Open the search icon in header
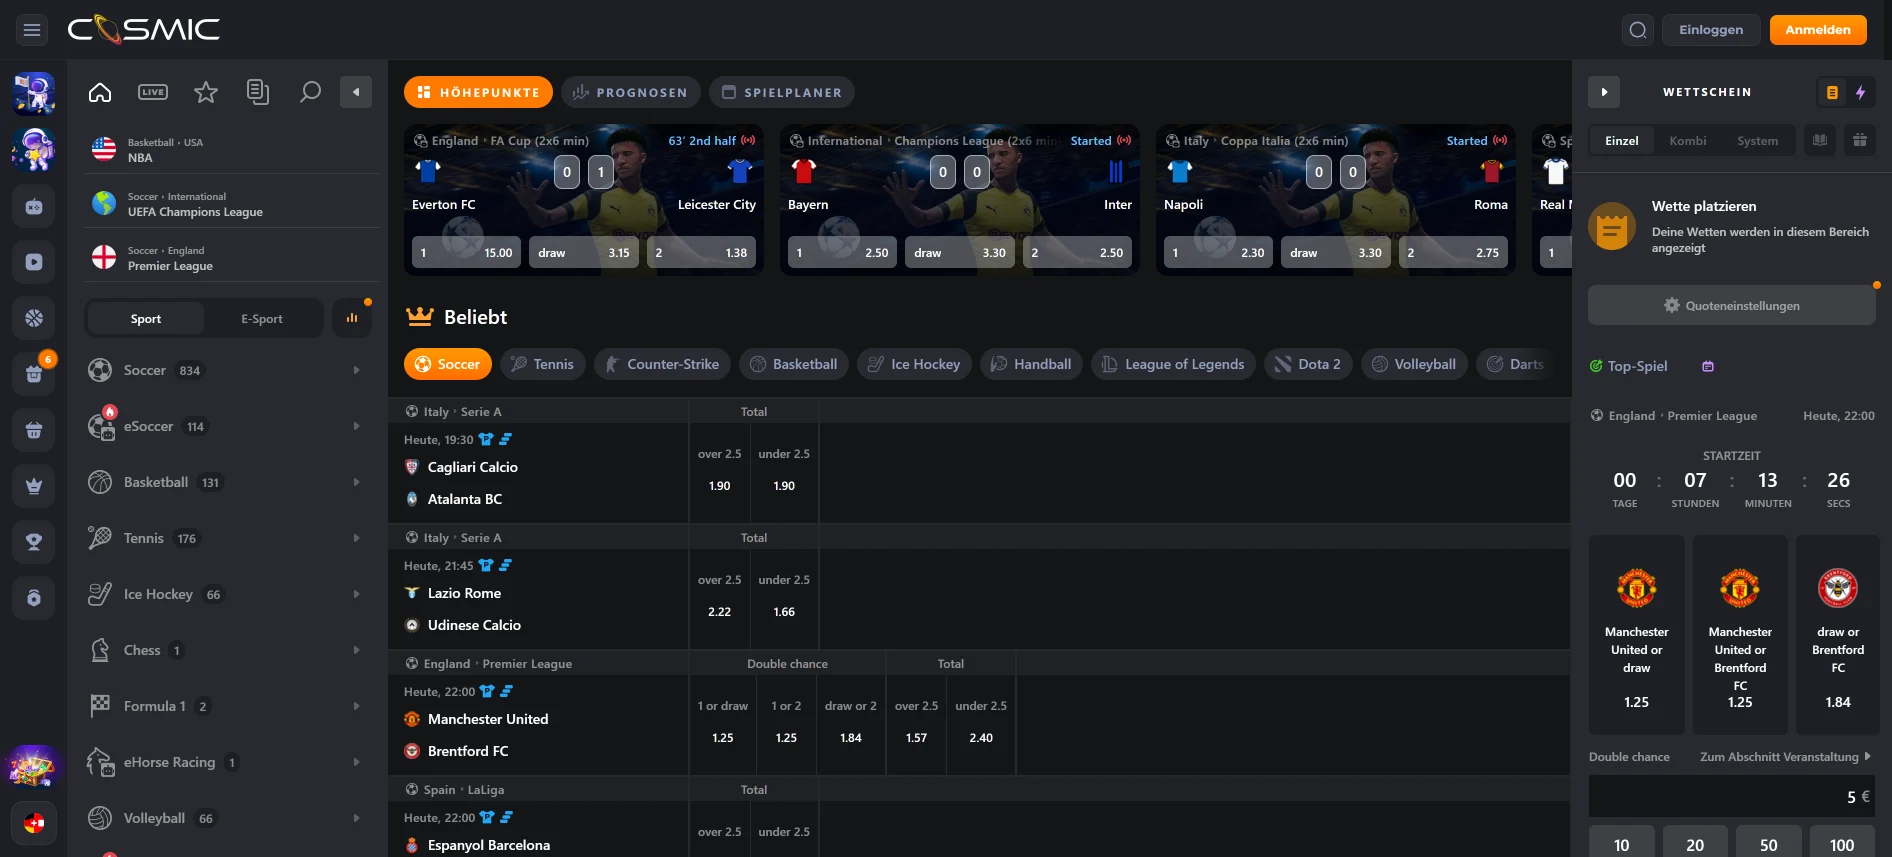 pyautogui.click(x=1637, y=30)
